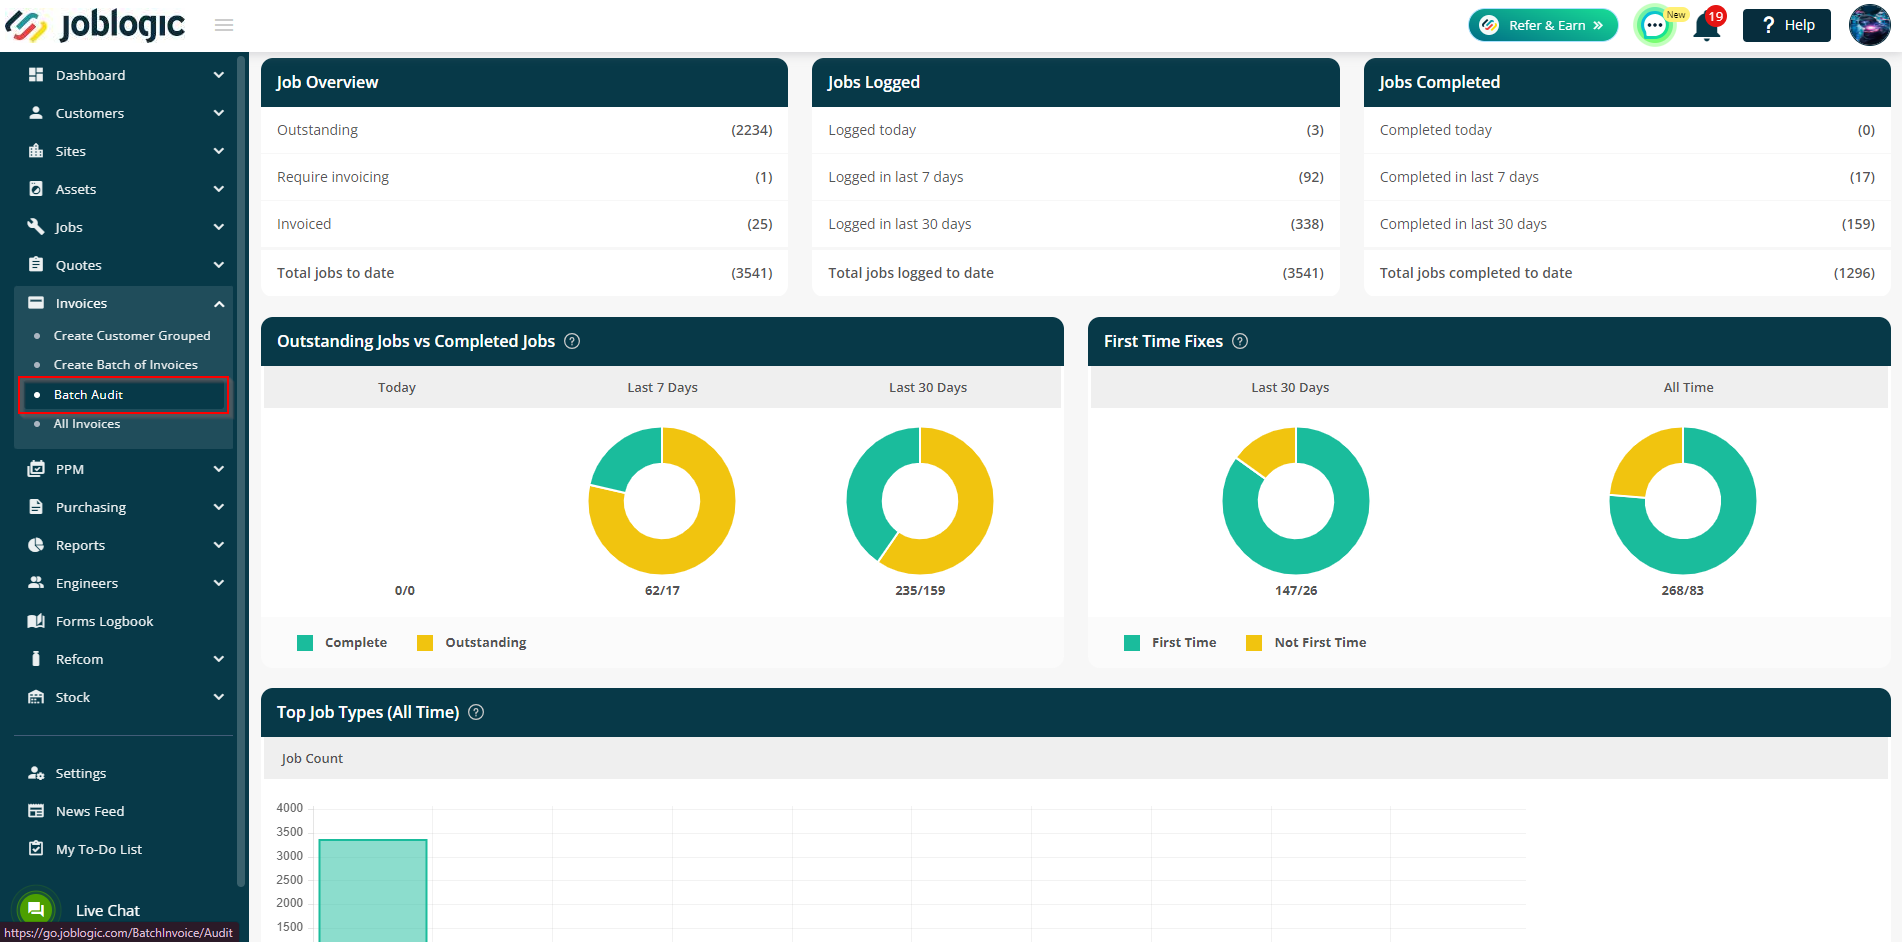Image resolution: width=1902 pixels, height=942 pixels.
Task: Click the Stock warehouse icon
Action: pos(36,697)
